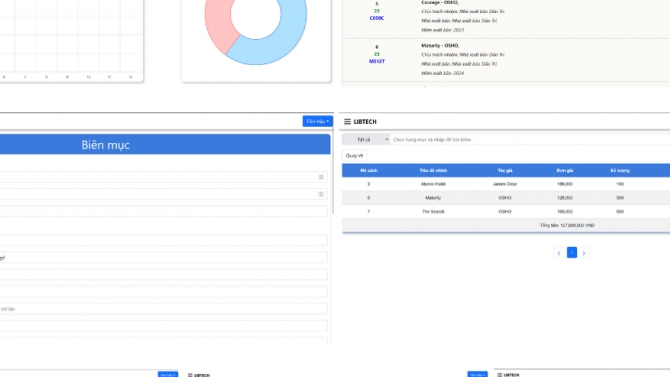
Task: Click book code 7 in The Search row
Action: (369, 212)
